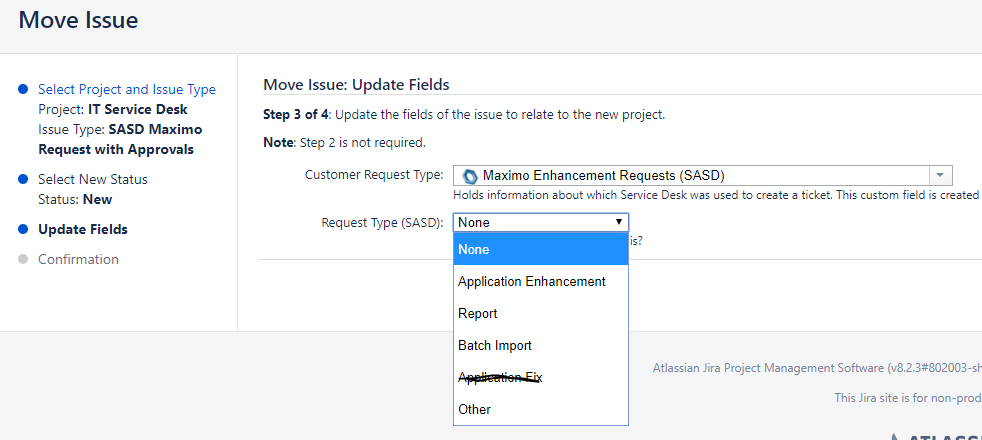Screen dimensions: 982x440
Task: Open Select Project and Issue Type step
Action: (x=127, y=90)
